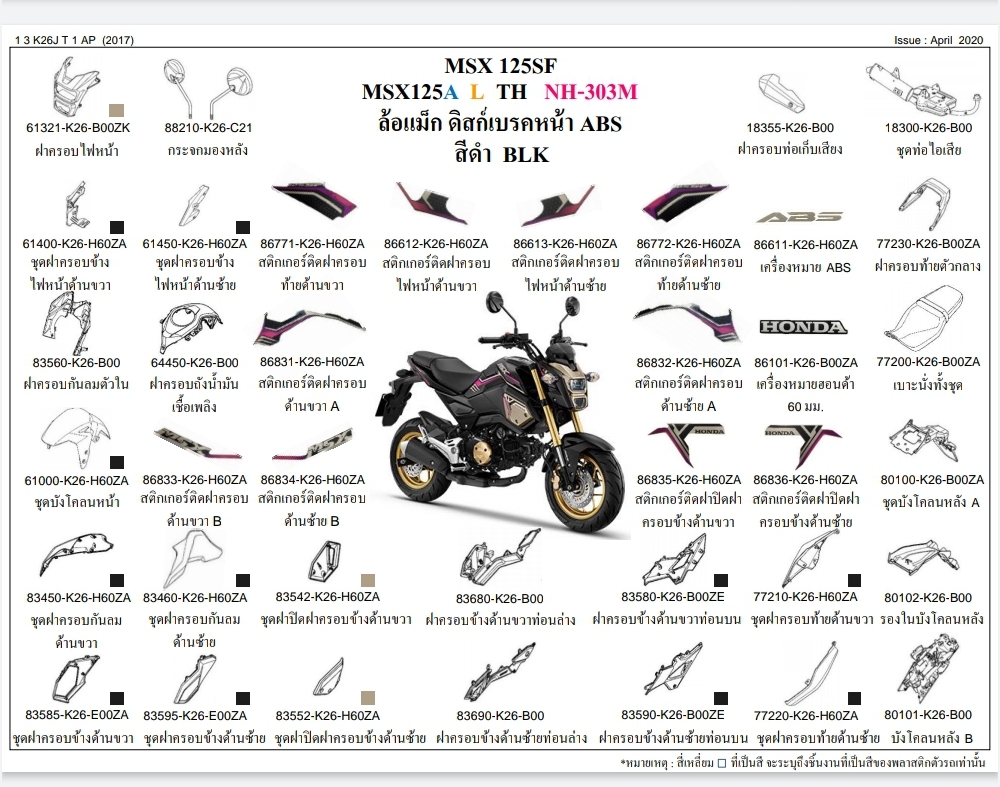Click the MSX sticker image above 86833-K26-H60ZA
The image size is (1000, 787).
[198, 443]
